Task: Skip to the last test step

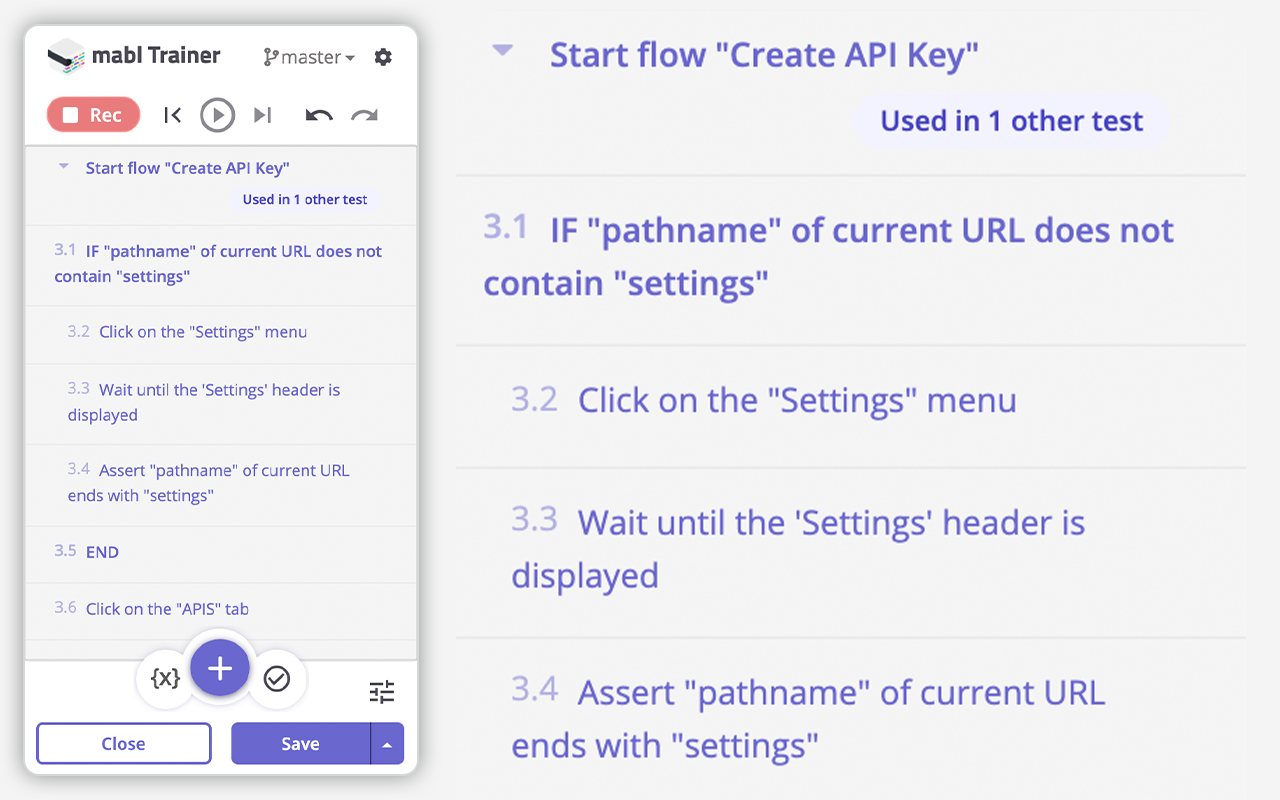Action: (262, 114)
